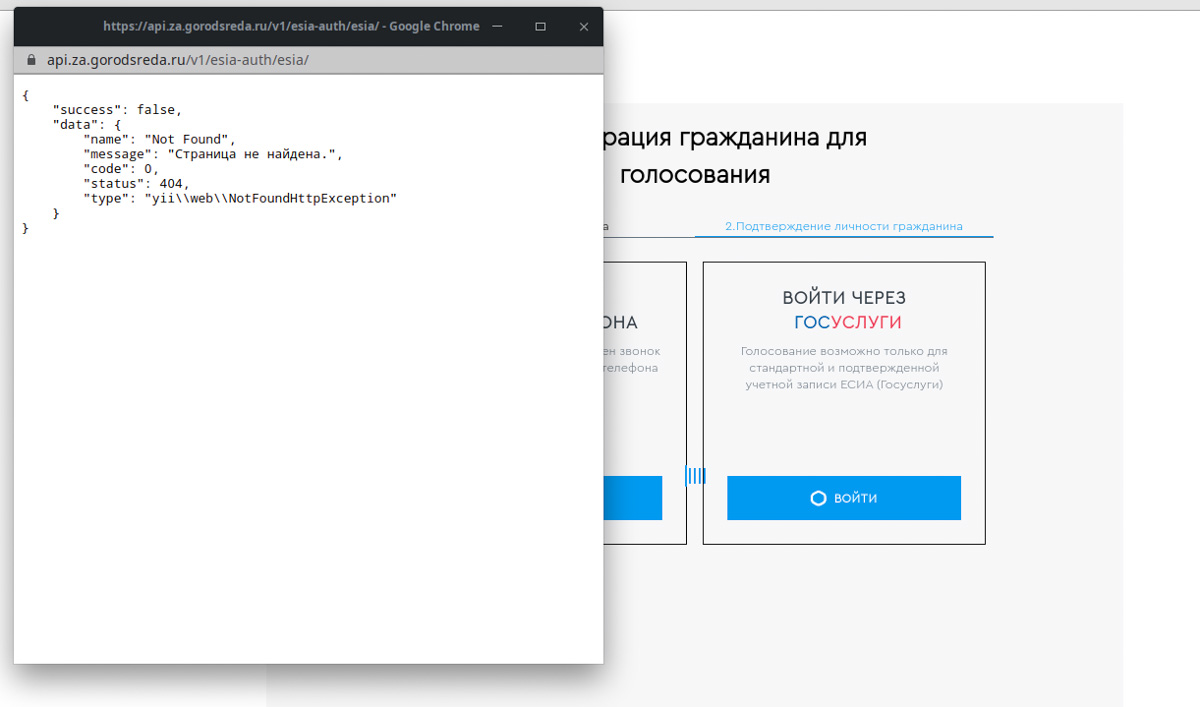Minimize the api.za.gorodsreda.ru Chrome popup
Viewport: 1200px width, 707px height.
coord(497,26)
